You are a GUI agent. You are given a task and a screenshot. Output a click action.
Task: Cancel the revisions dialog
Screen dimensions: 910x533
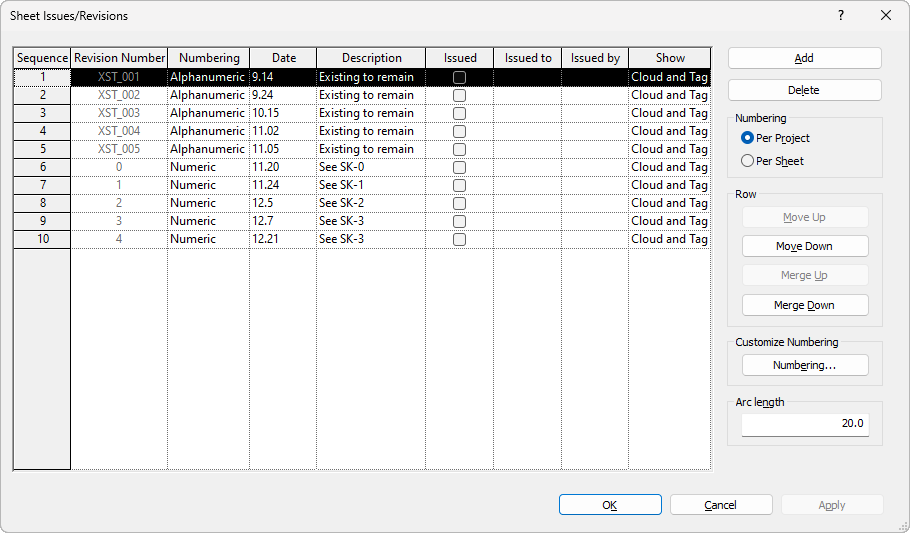721,505
